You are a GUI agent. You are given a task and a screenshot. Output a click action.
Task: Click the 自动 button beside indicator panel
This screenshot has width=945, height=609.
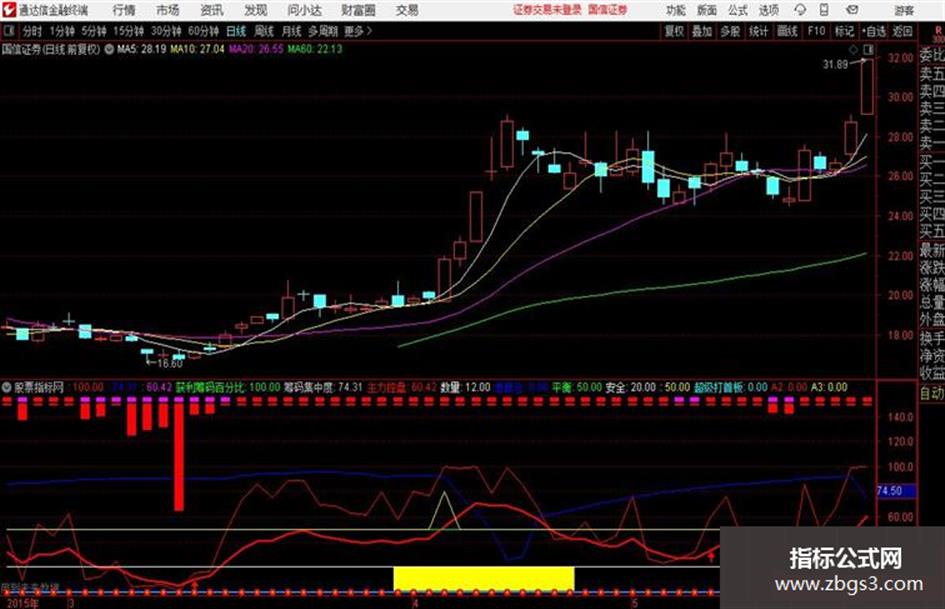coord(931,394)
